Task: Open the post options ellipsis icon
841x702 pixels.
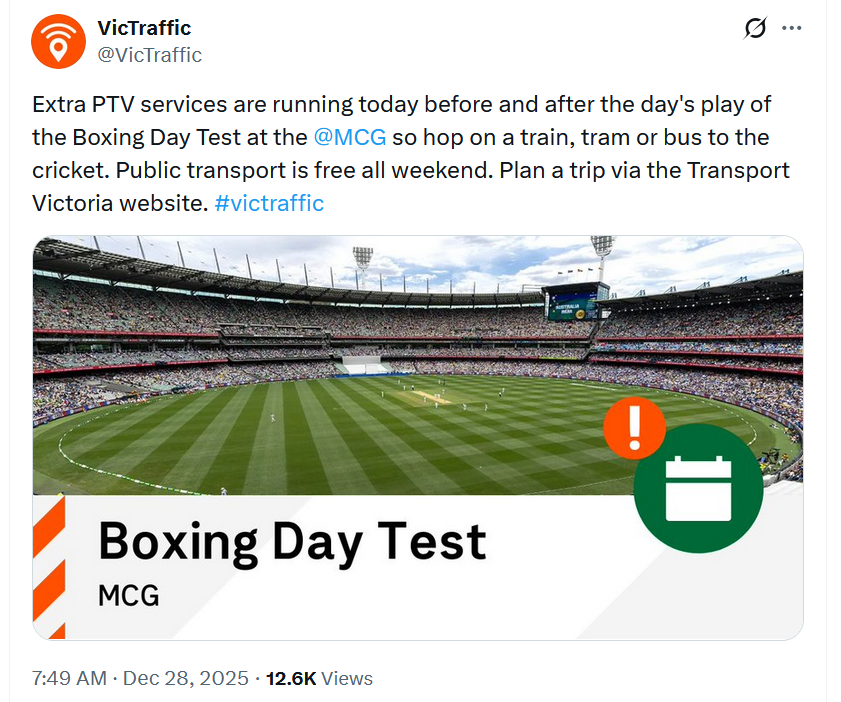Action: pos(792,29)
